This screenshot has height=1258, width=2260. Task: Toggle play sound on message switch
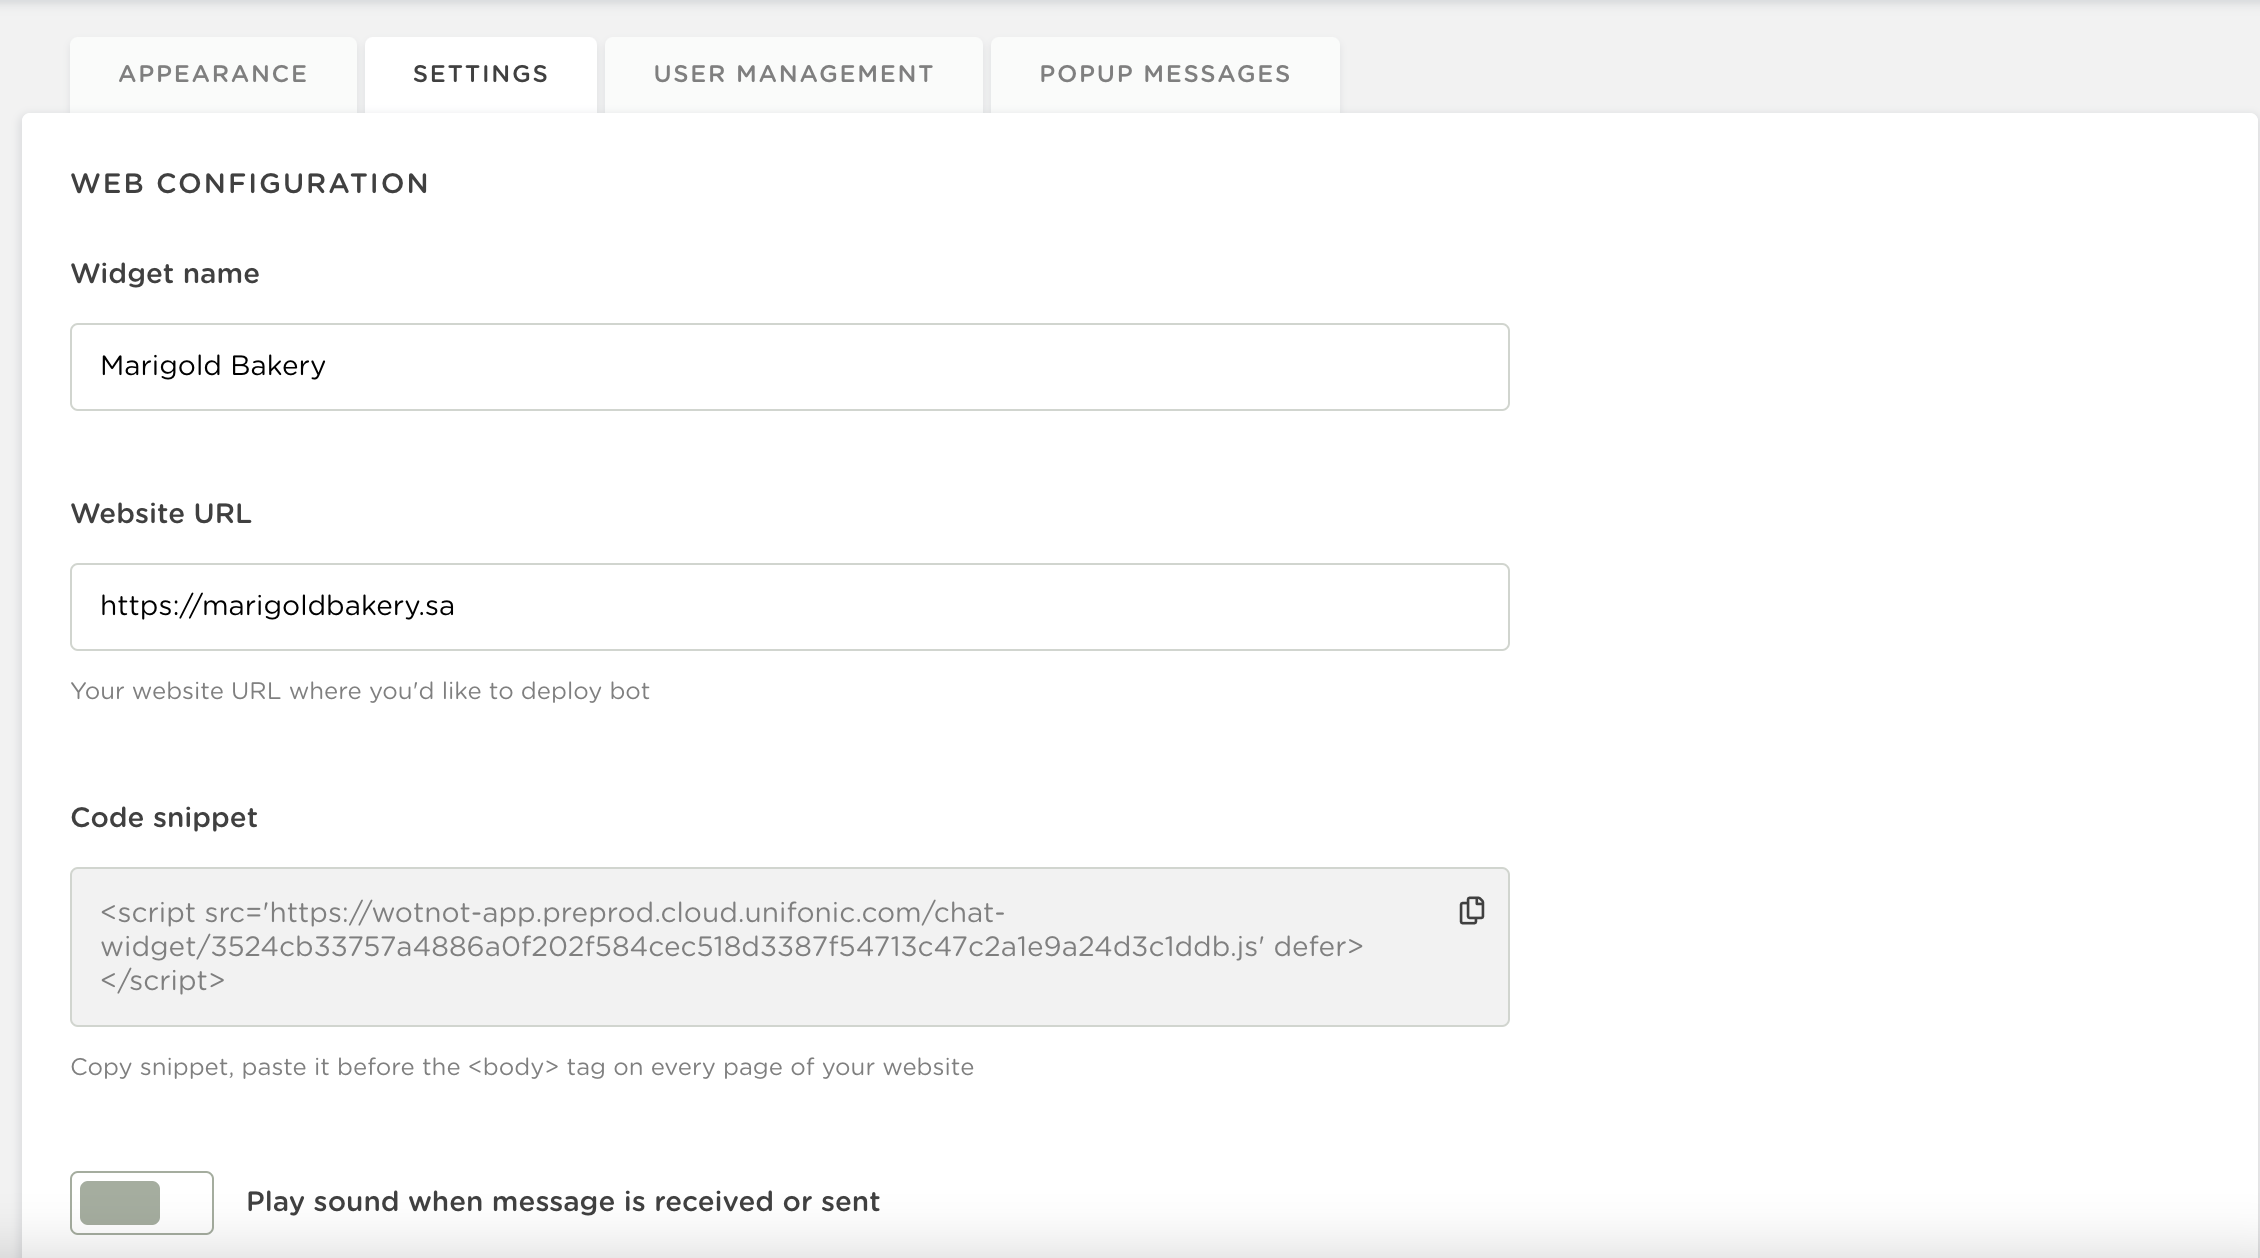point(142,1202)
